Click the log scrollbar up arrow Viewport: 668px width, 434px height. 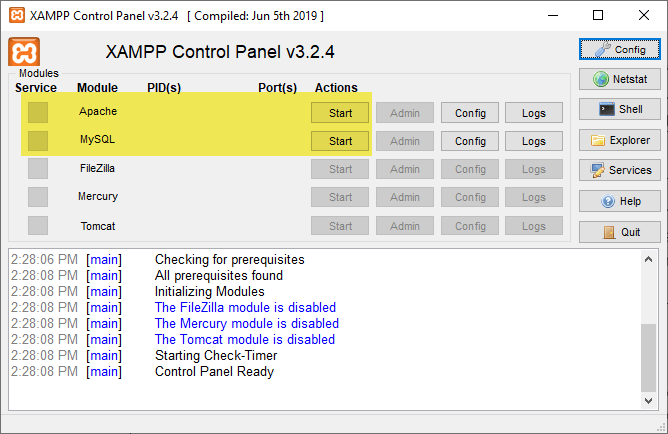pos(648,259)
